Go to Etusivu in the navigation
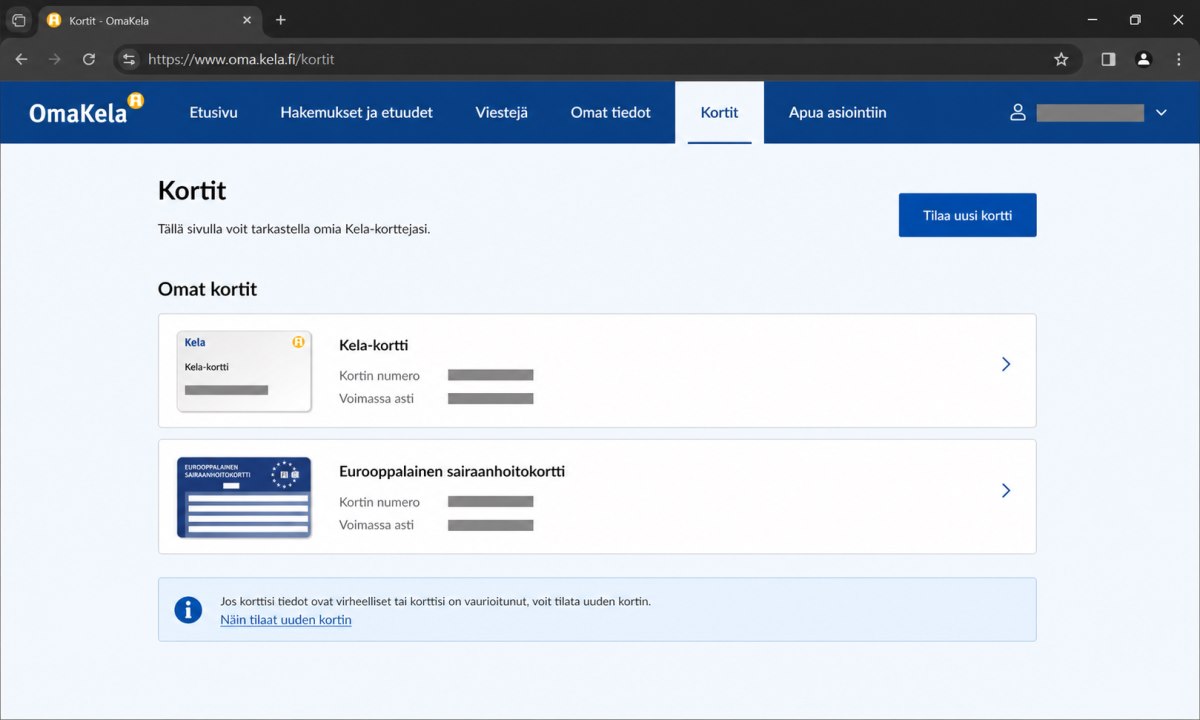 pos(214,112)
